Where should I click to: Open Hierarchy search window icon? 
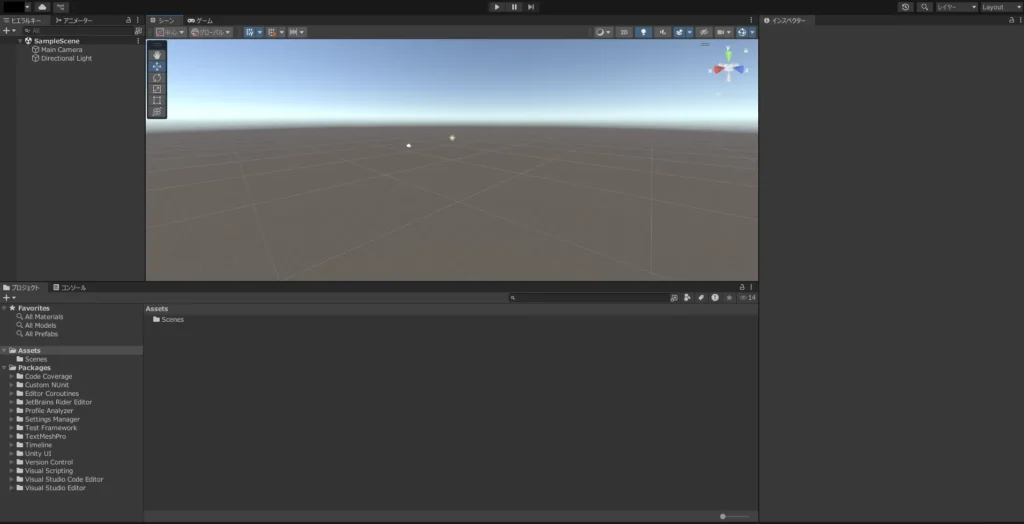tap(138, 31)
